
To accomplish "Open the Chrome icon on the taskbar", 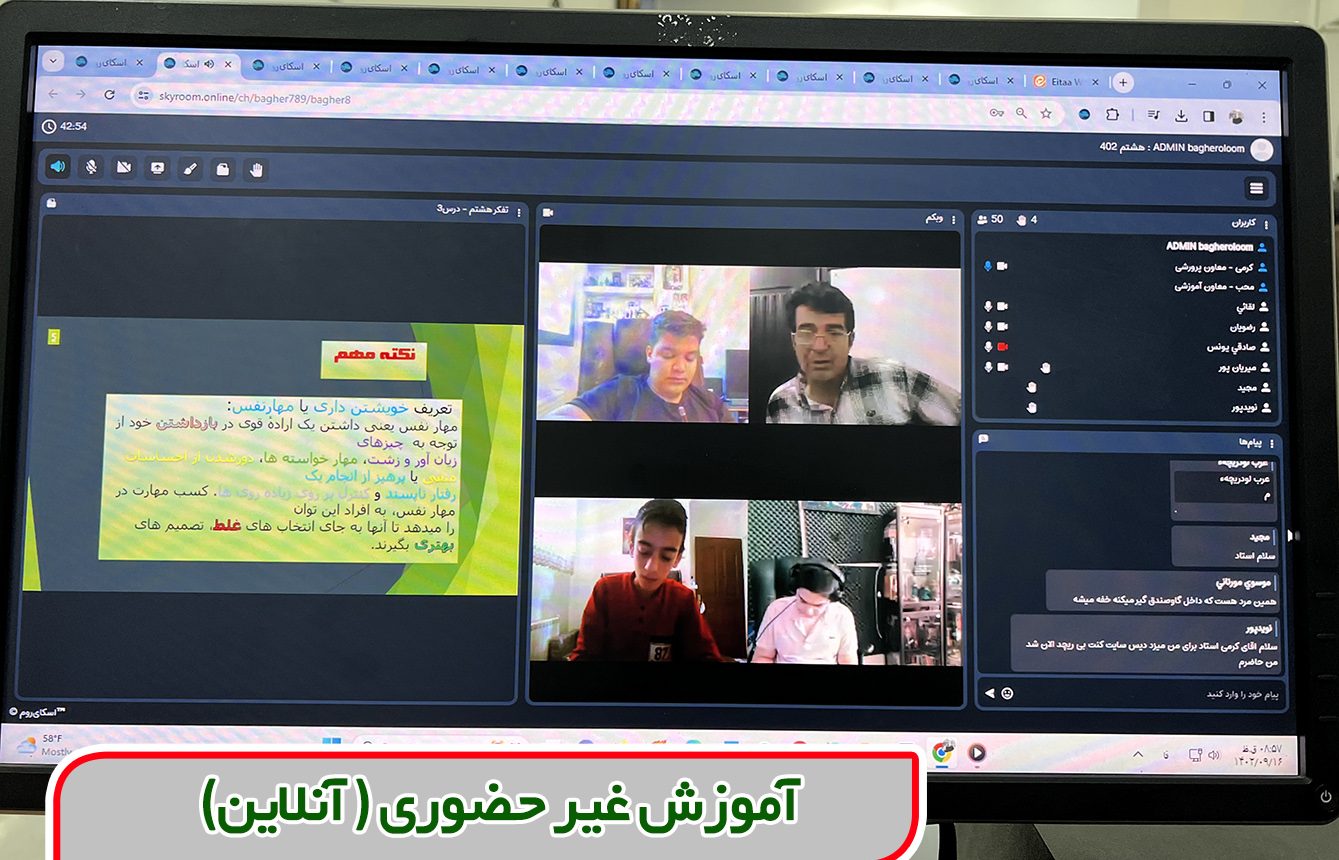I will point(941,752).
